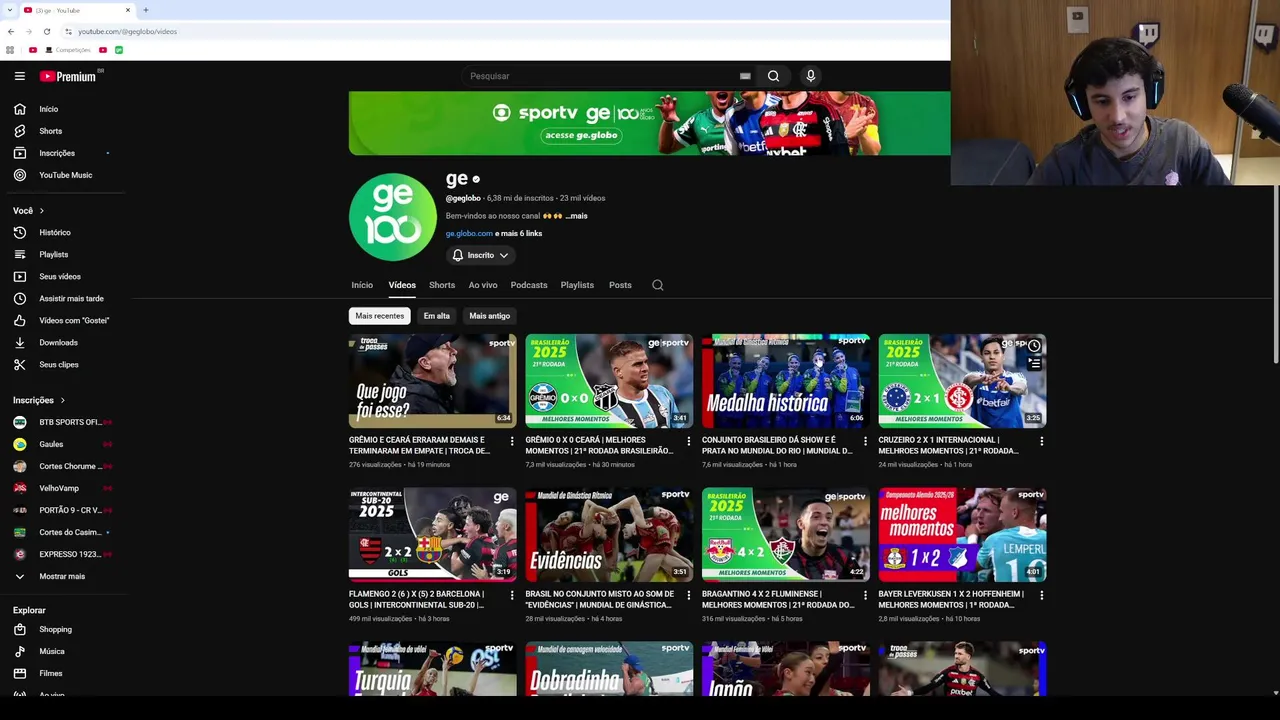Play the Evidências gymnastics video thumbnail
Screen dimensions: 1280x720
609,535
